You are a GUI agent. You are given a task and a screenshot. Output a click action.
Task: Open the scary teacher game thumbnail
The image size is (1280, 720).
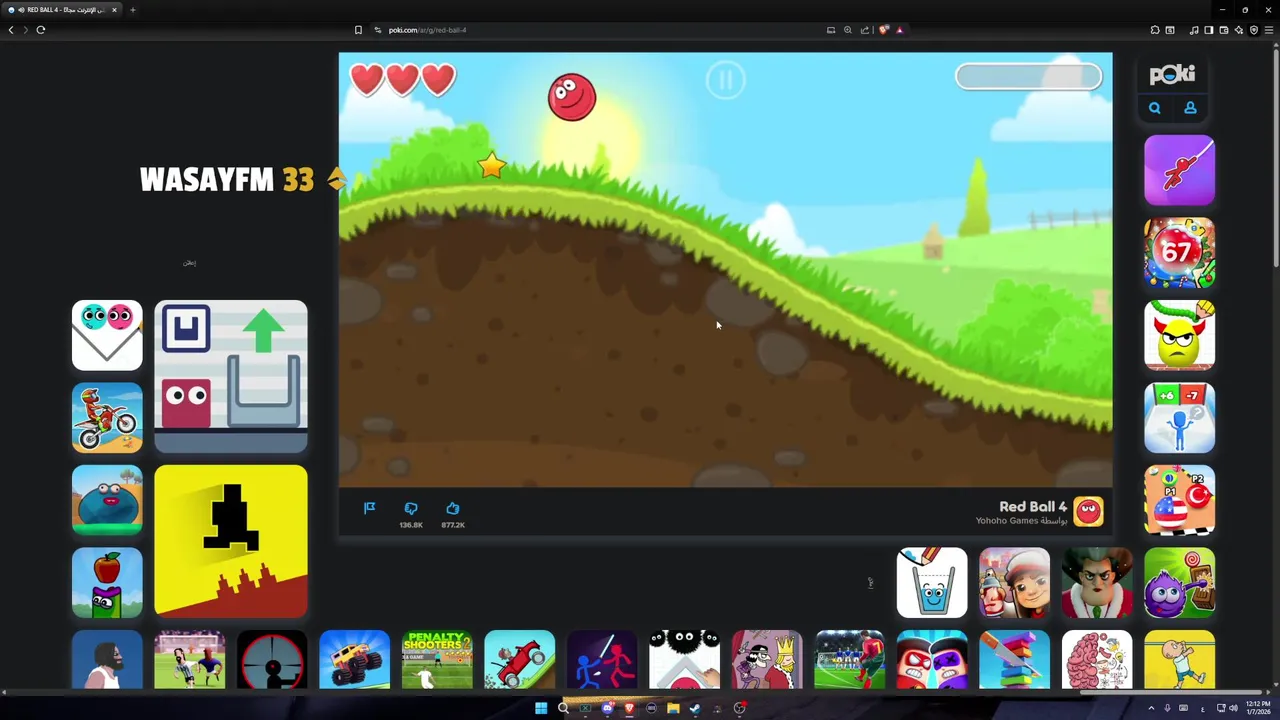1097,583
